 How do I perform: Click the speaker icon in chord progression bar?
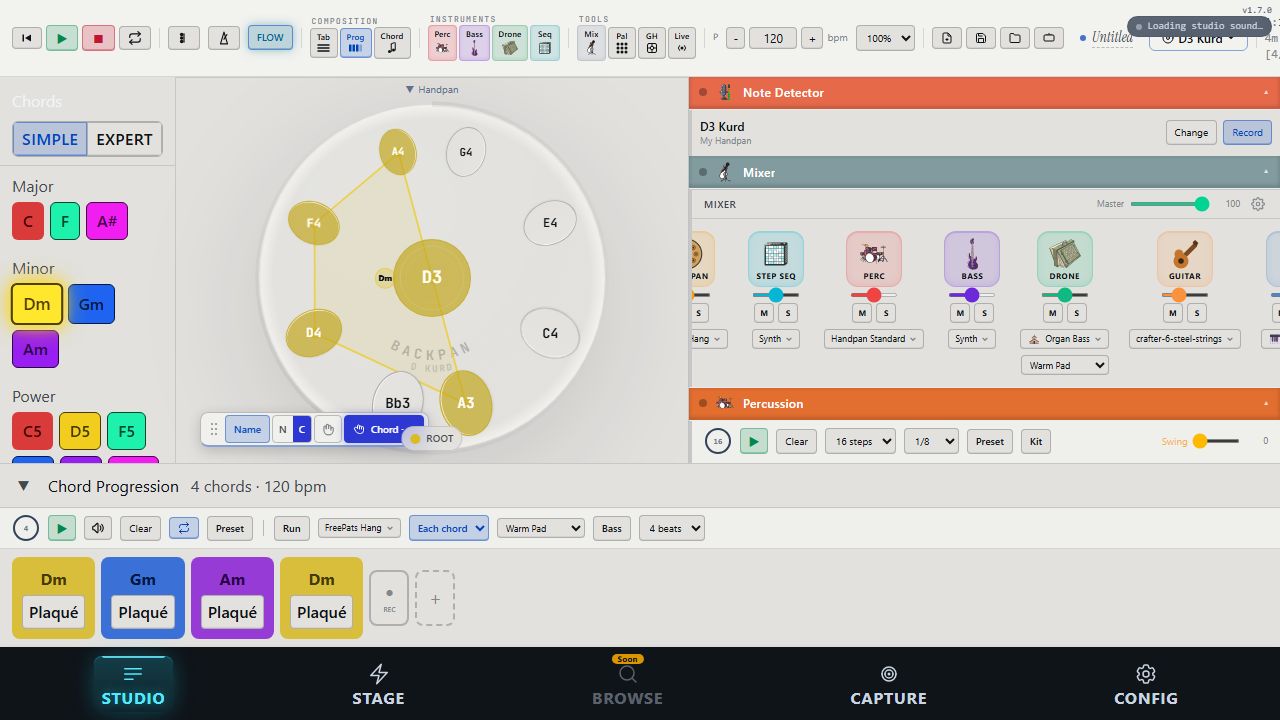point(98,528)
